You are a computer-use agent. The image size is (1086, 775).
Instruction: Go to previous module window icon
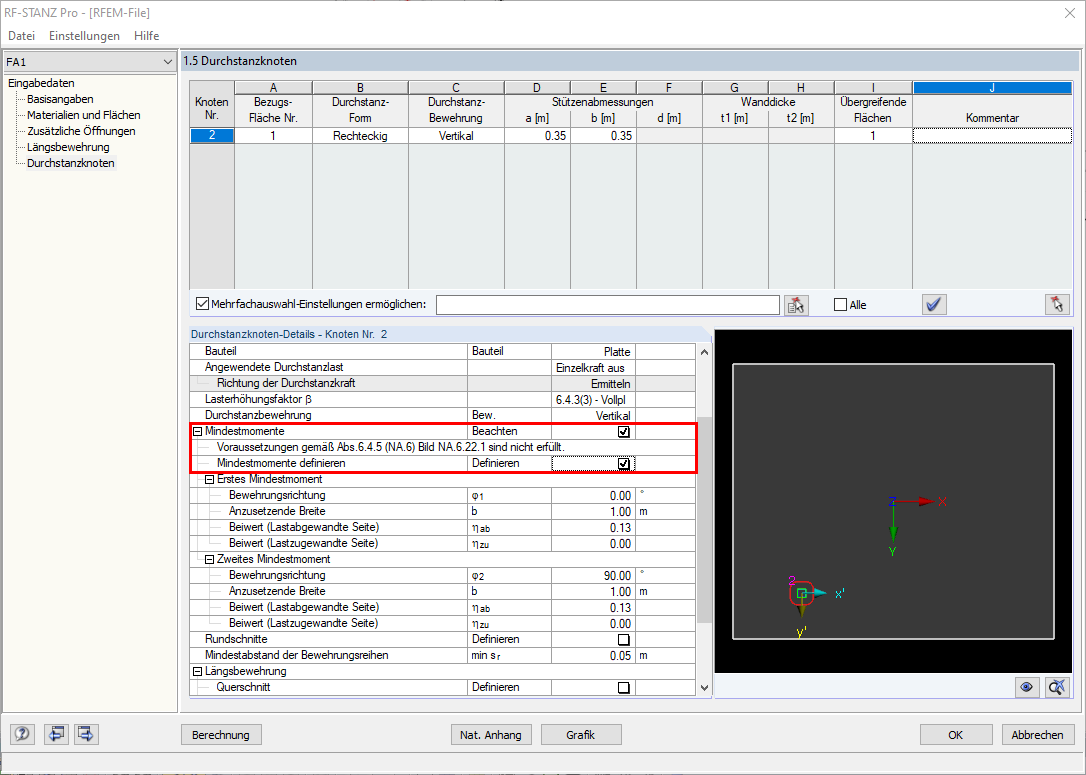coord(56,734)
